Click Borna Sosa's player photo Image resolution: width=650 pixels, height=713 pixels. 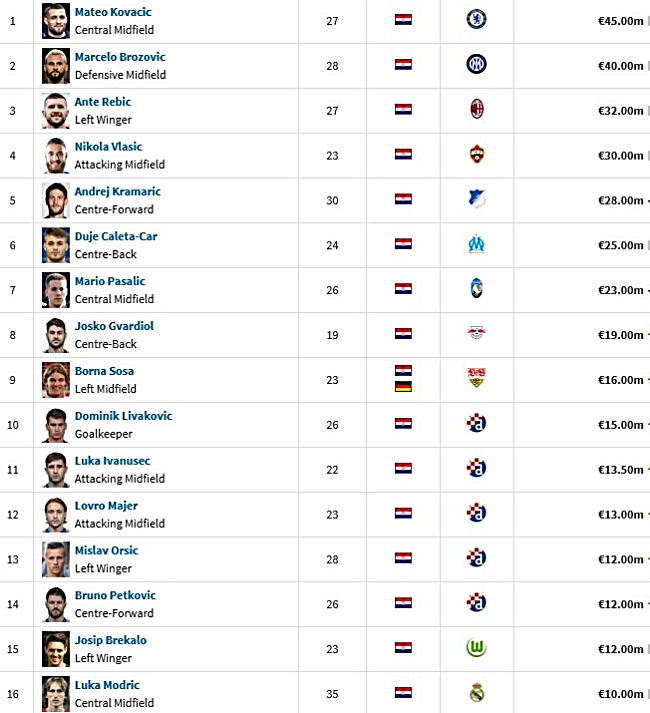click(x=56, y=380)
